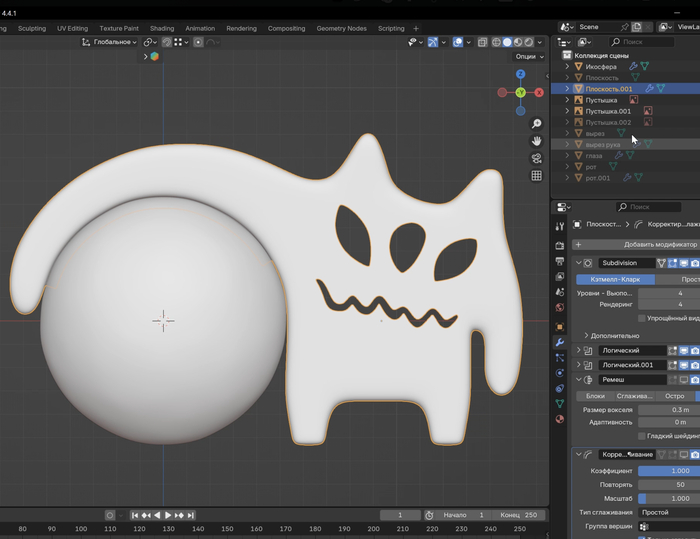The image size is (700, 539).
Task: Switch orthographic/perspective grid icon
Action: (537, 176)
